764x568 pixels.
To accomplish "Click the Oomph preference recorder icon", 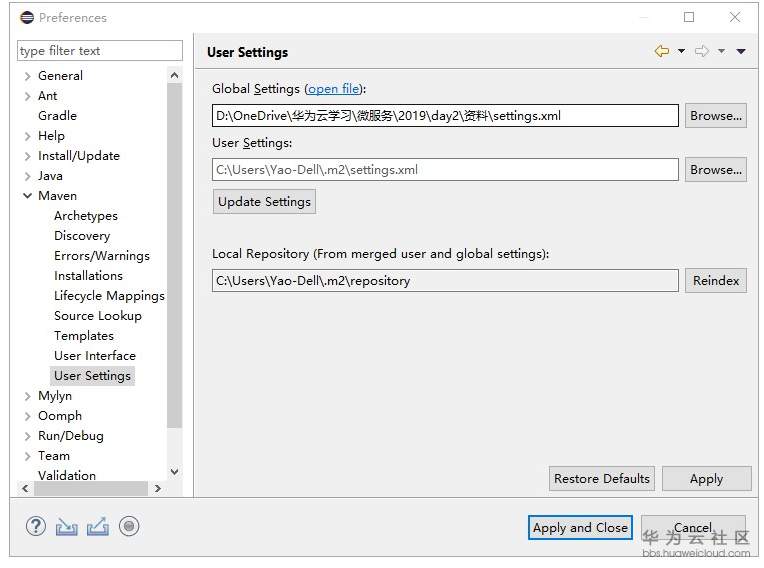I will click(x=129, y=526).
